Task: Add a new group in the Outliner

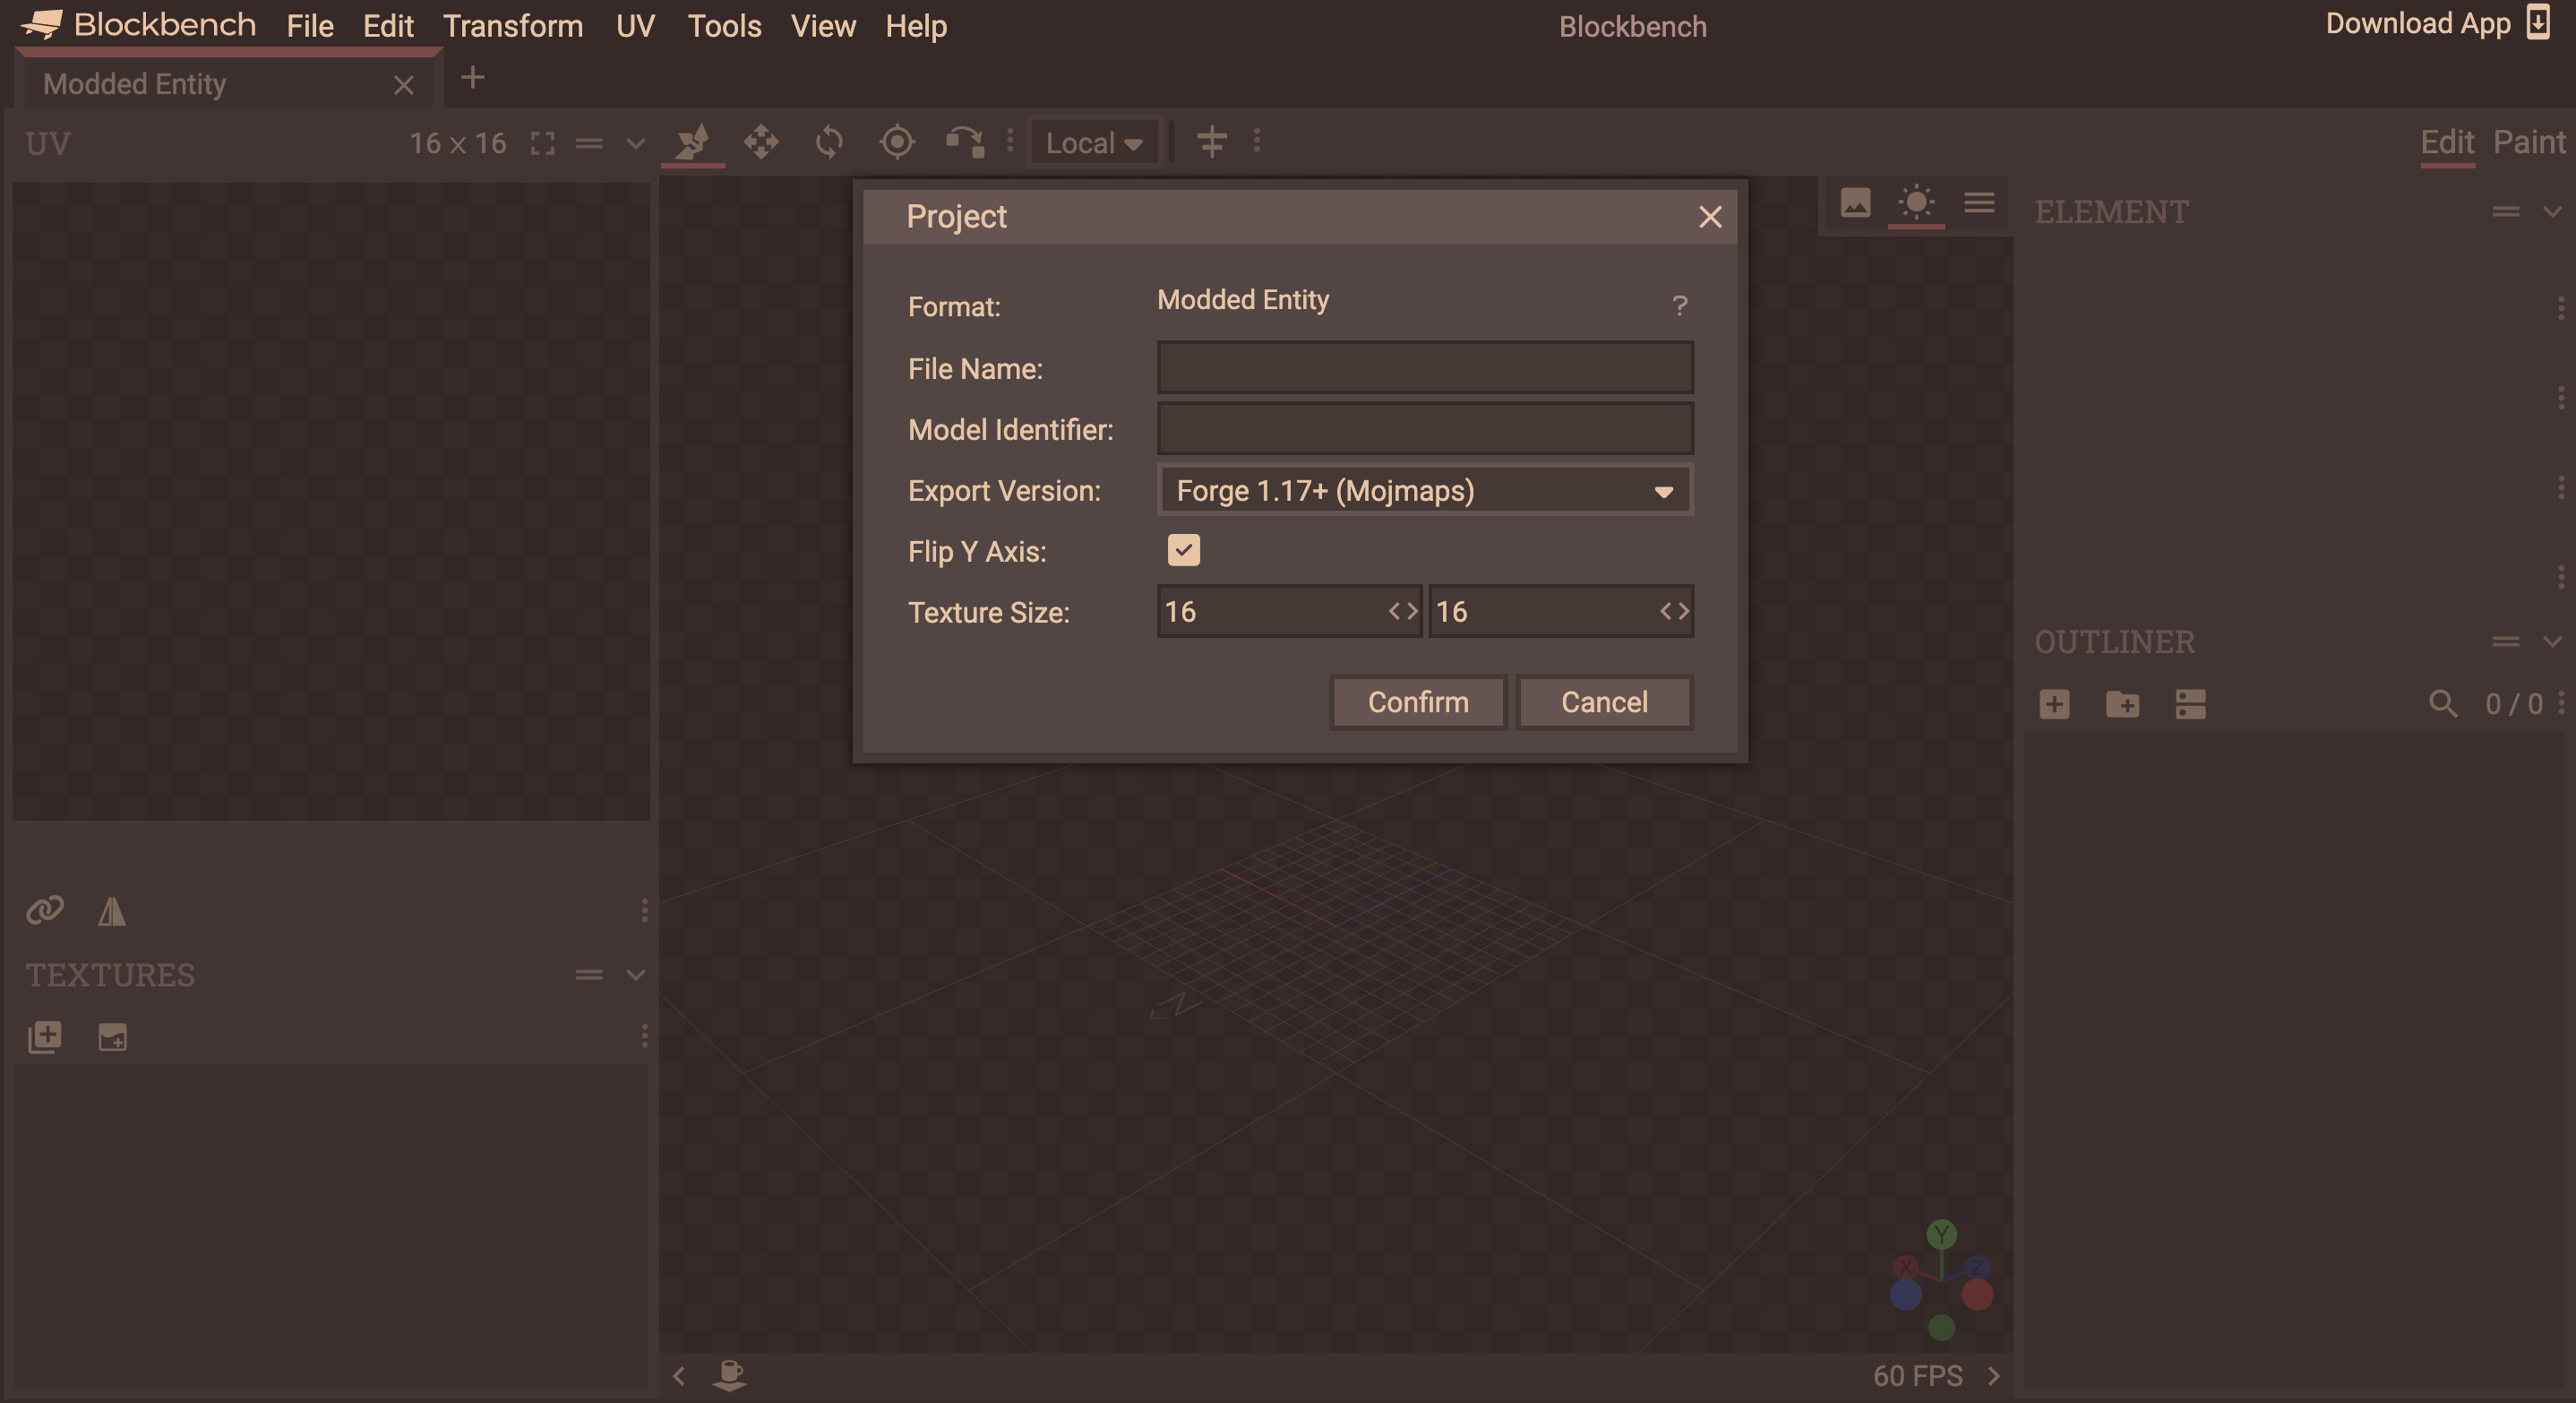Action: click(x=2123, y=704)
